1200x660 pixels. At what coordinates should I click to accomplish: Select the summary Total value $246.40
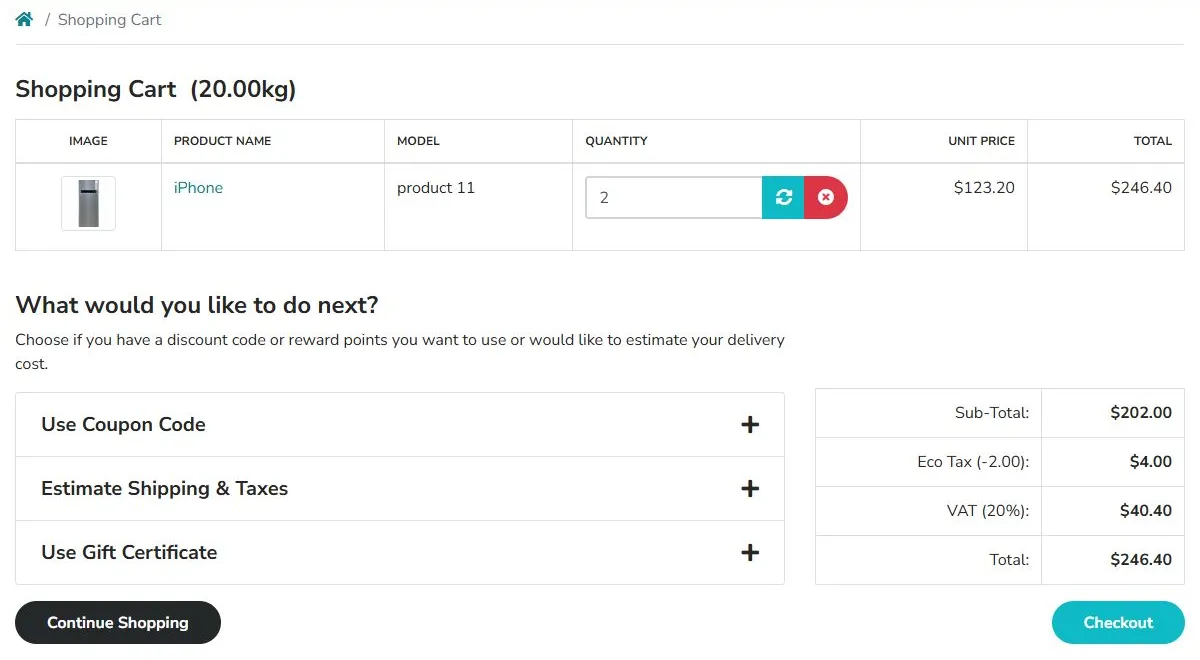click(x=1141, y=560)
